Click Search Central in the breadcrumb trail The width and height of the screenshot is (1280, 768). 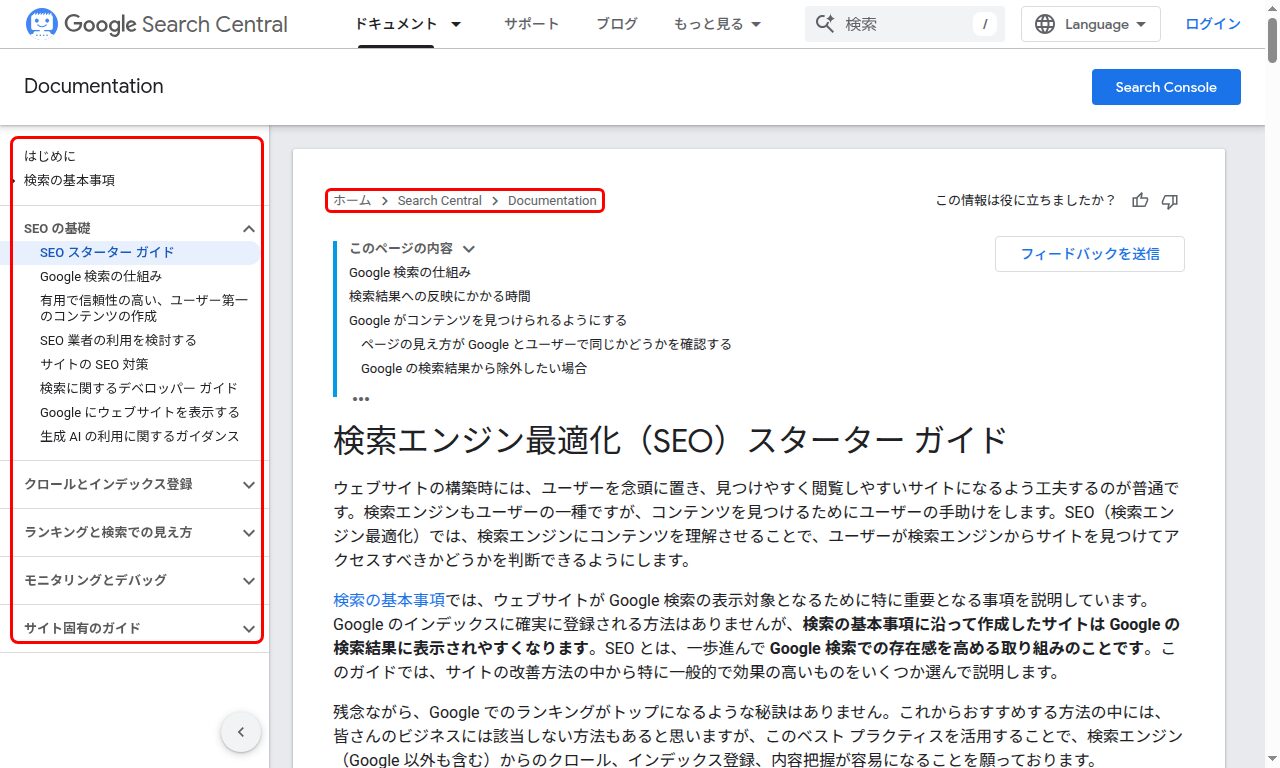pos(440,200)
